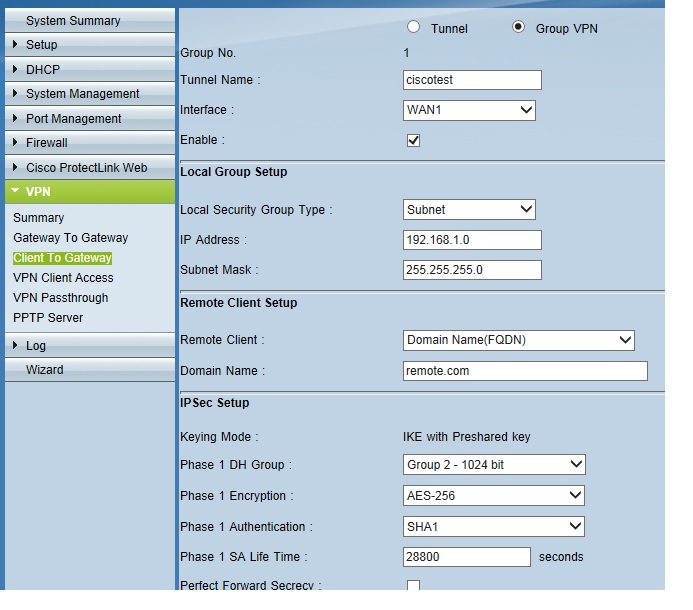Click the Domain Name field
The height and width of the screenshot is (610, 693).
[525, 371]
